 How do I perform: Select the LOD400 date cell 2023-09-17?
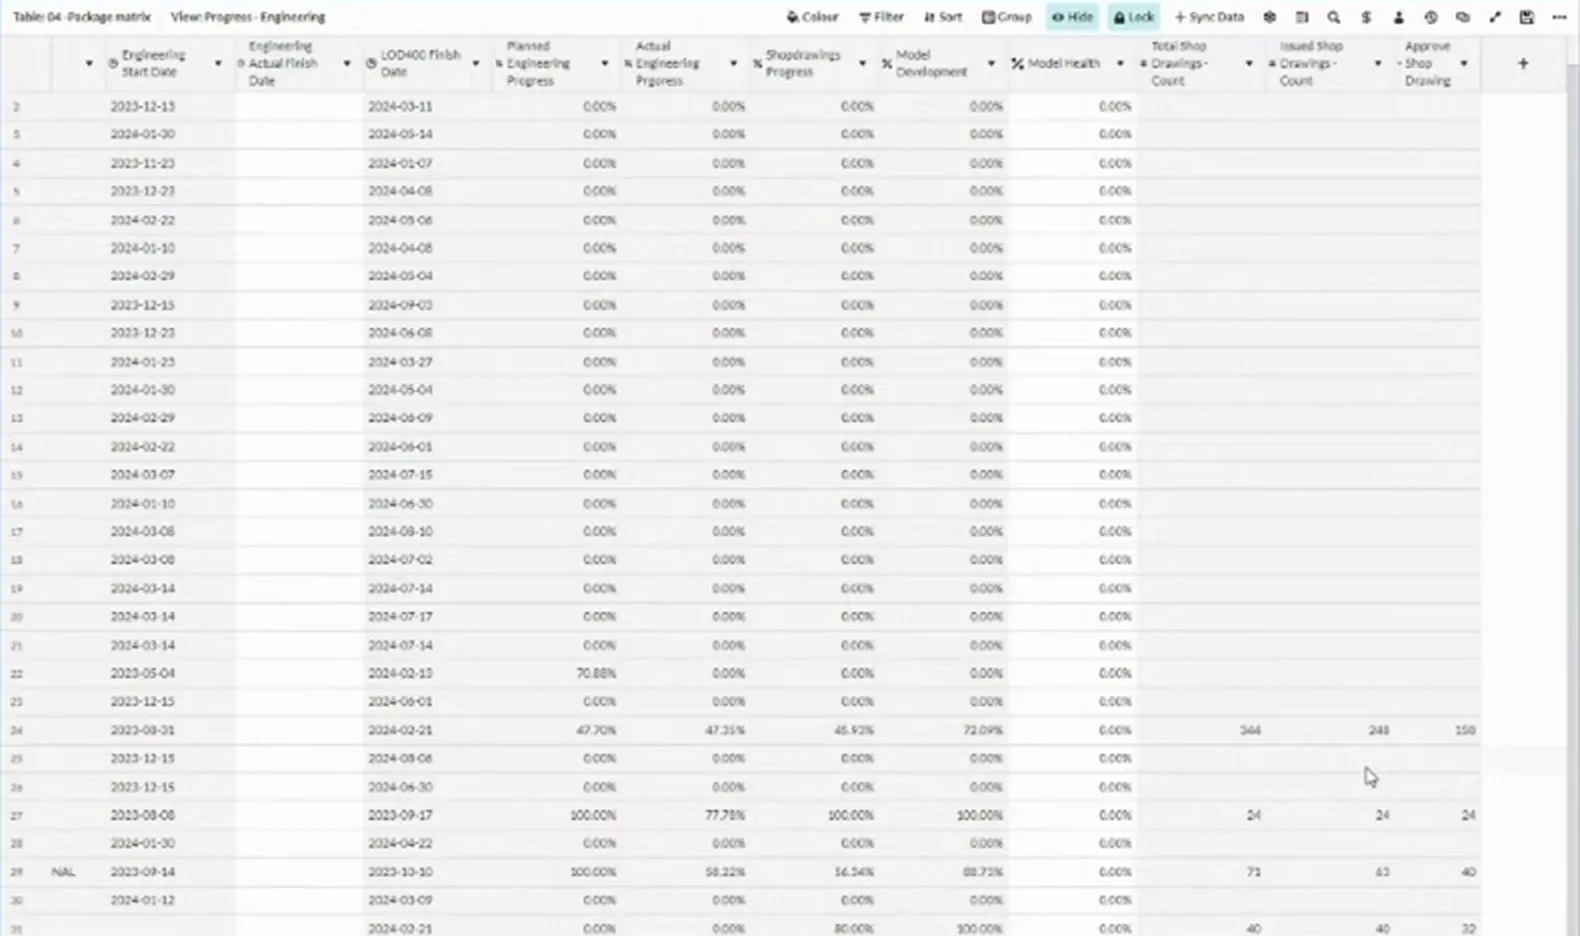(428, 815)
